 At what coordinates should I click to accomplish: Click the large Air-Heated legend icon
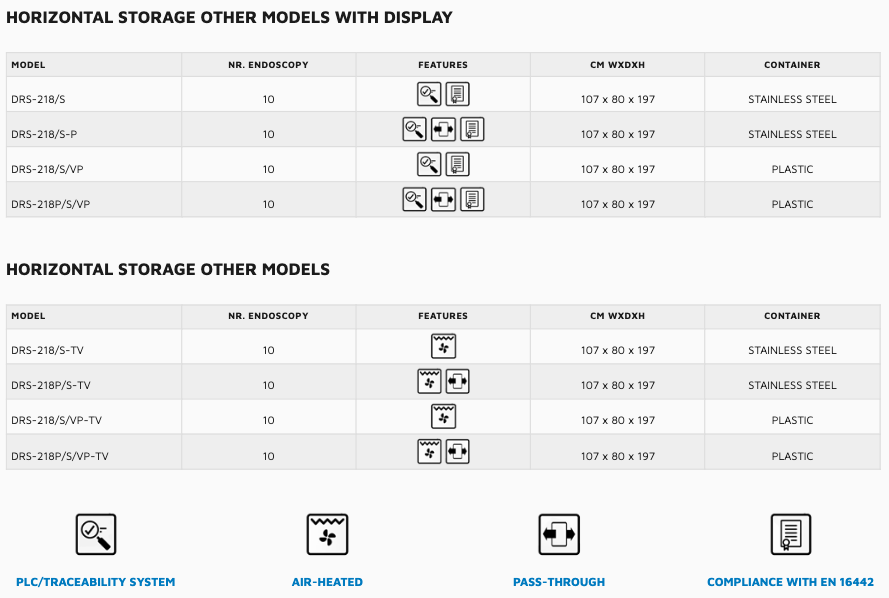point(327,535)
